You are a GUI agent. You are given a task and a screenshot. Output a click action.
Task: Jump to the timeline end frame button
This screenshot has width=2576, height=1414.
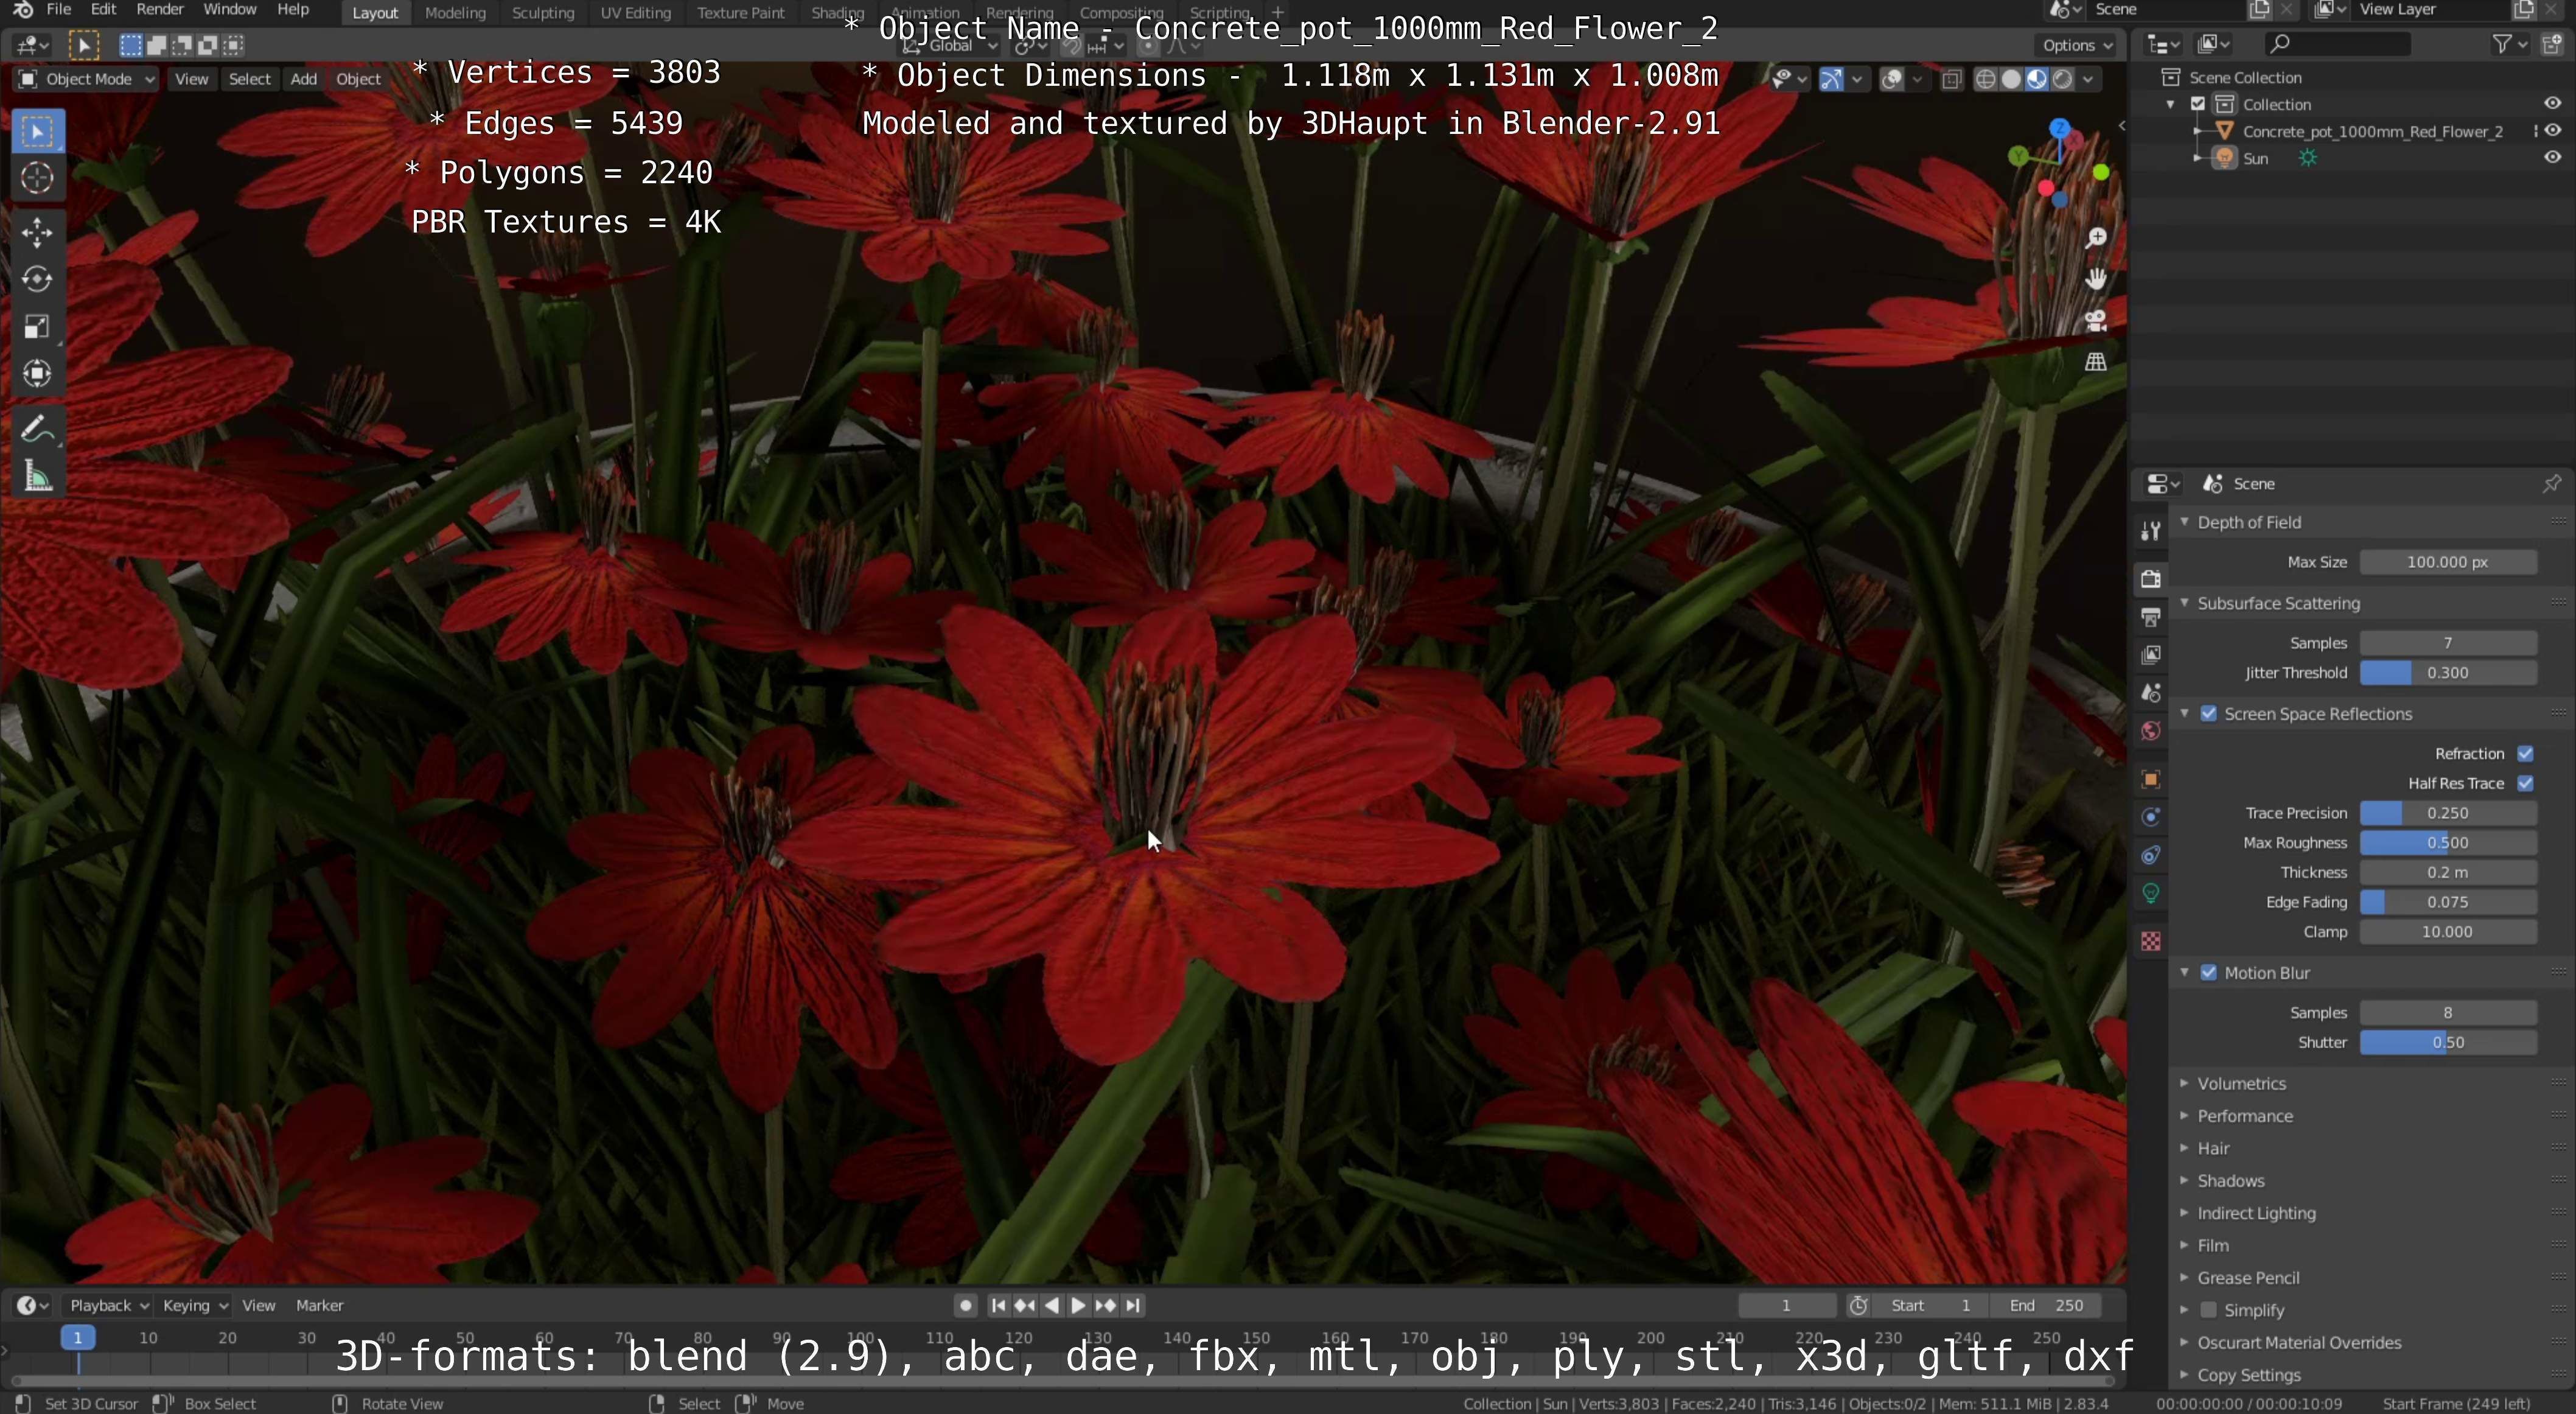(1132, 1305)
